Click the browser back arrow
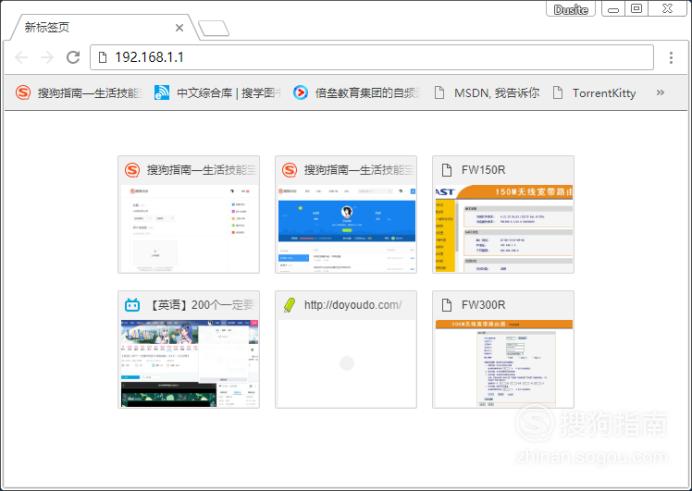 pyautogui.click(x=21, y=57)
